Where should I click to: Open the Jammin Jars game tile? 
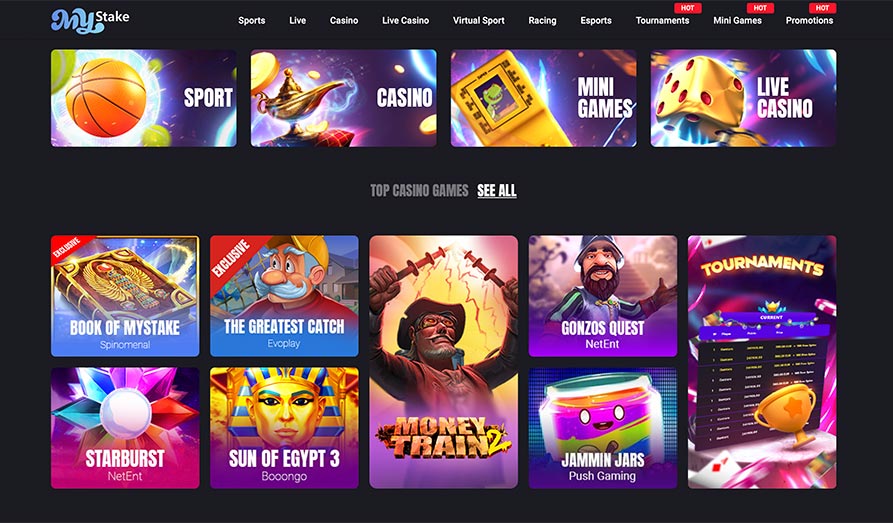coord(603,428)
